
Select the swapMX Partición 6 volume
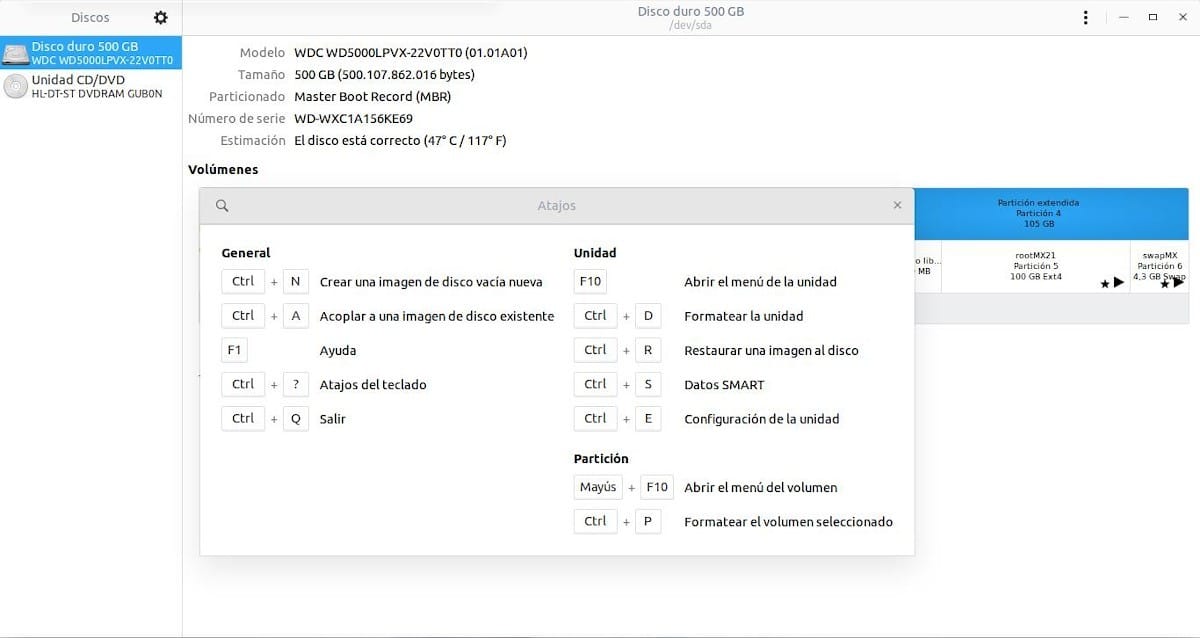(x=1159, y=266)
